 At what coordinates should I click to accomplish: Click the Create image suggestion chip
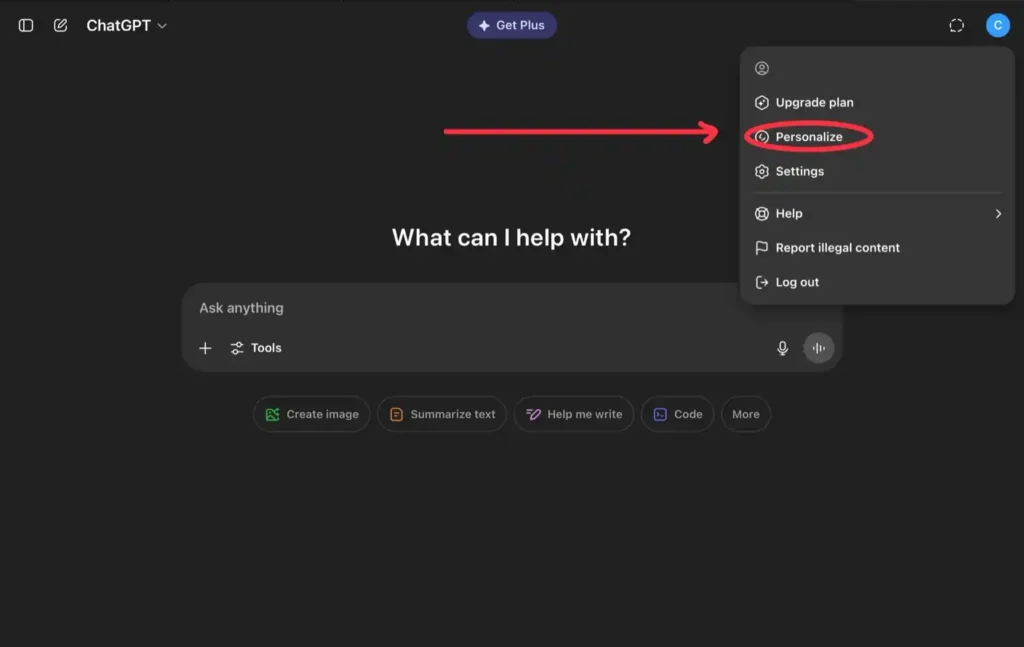click(312, 414)
